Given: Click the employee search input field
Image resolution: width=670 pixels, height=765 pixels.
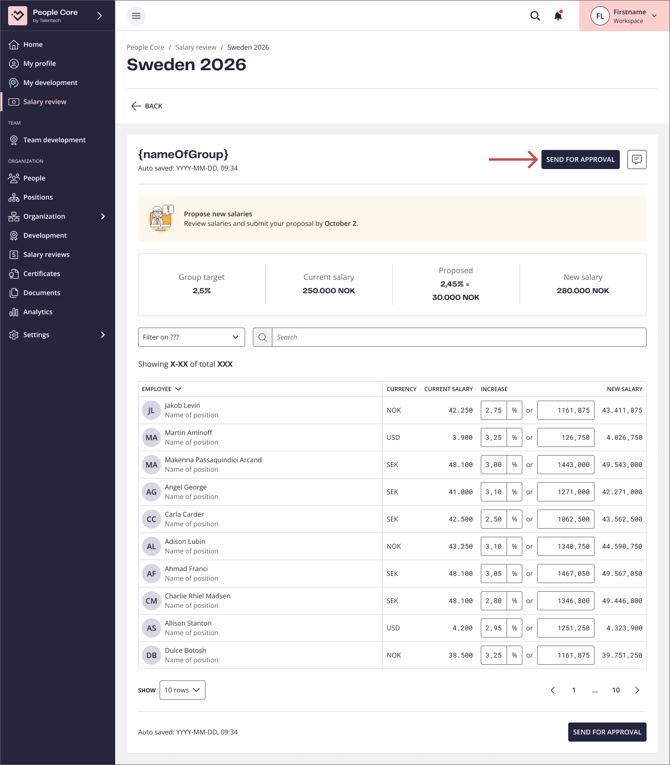Looking at the screenshot, I should 458,337.
